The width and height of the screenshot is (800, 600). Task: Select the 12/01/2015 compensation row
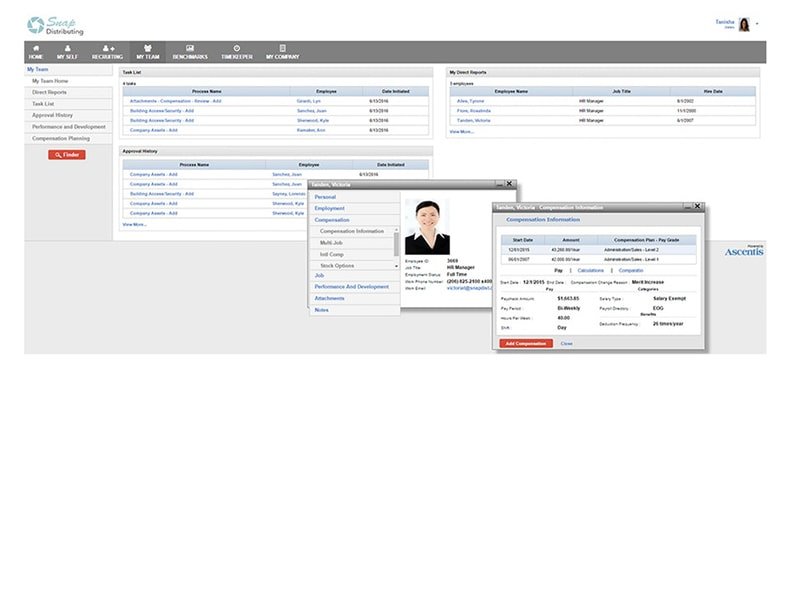pos(598,250)
